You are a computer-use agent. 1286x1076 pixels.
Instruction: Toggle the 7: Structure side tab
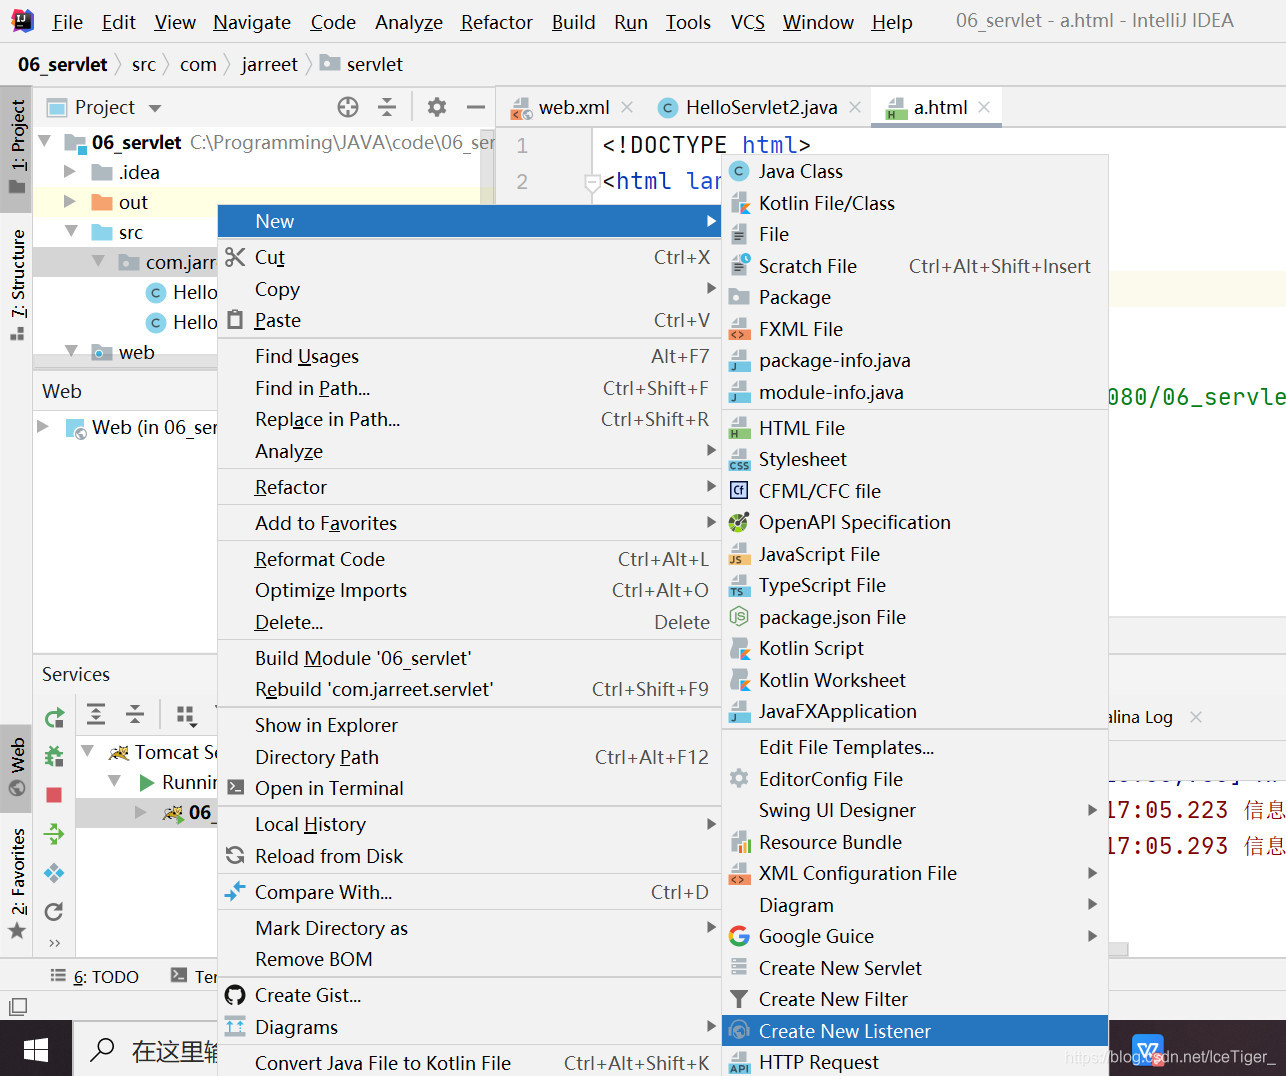(17, 284)
